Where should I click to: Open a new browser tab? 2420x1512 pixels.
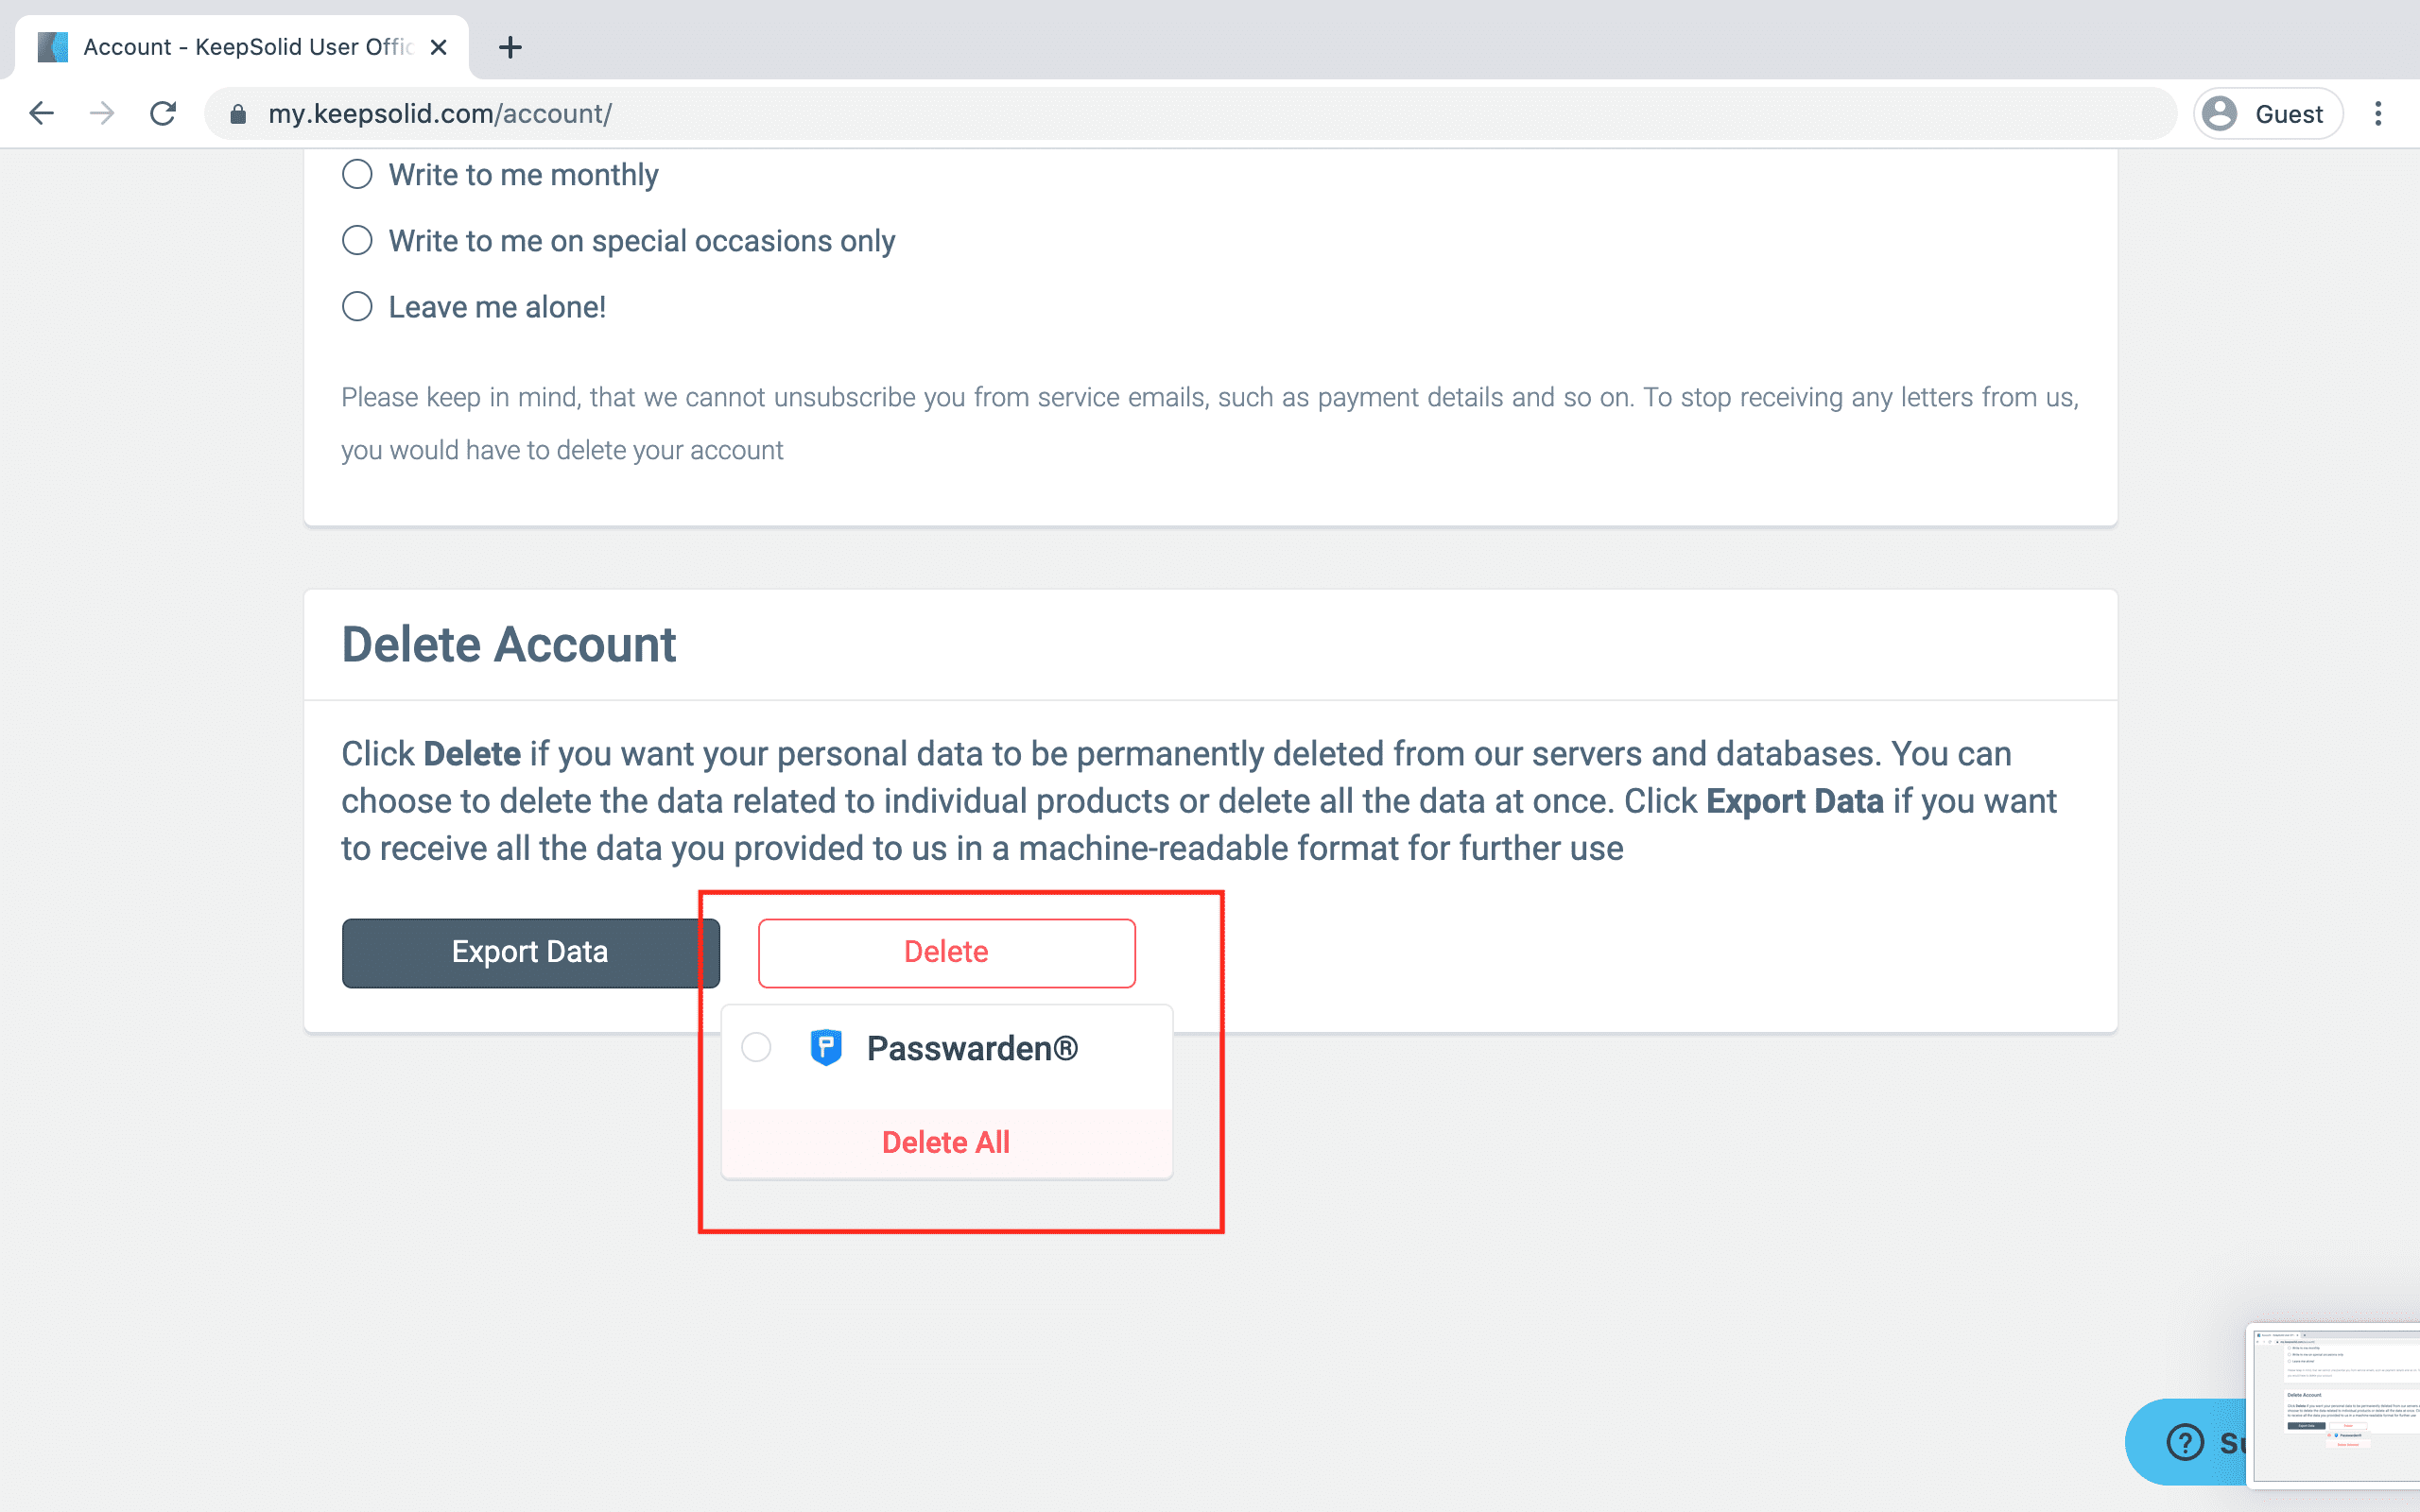coord(510,47)
